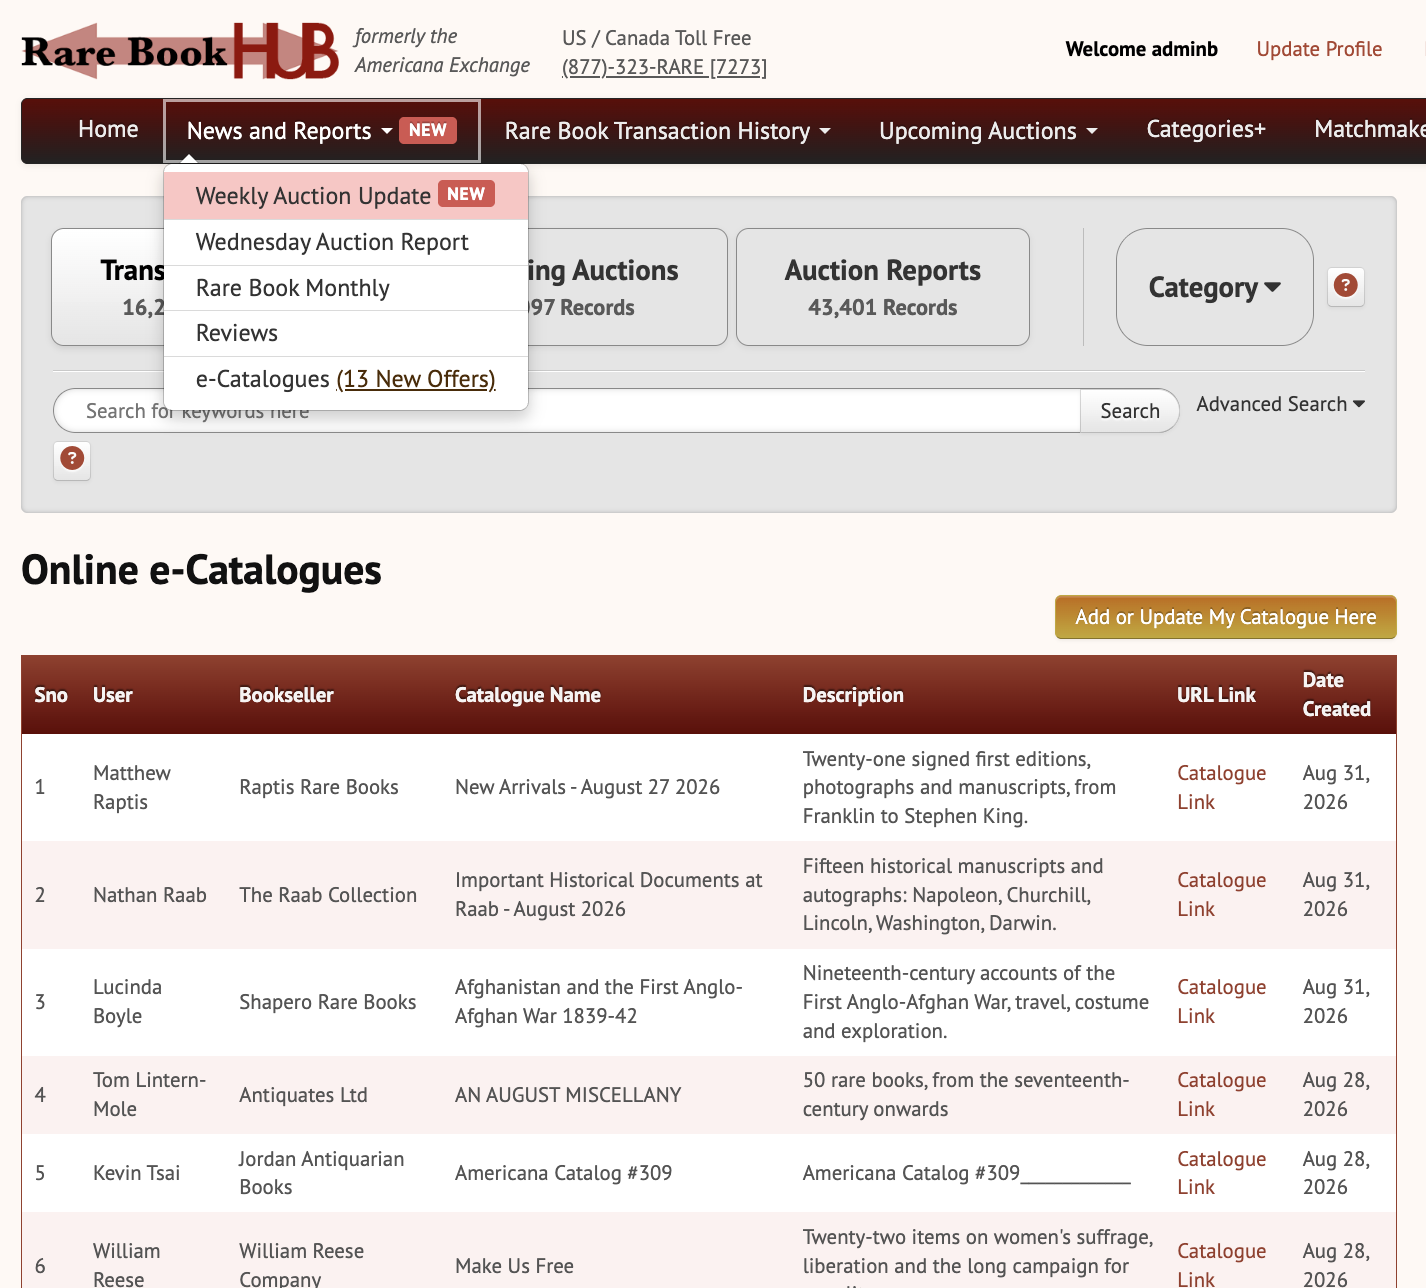Open Rare Book Transaction History dropdown

coord(668,131)
